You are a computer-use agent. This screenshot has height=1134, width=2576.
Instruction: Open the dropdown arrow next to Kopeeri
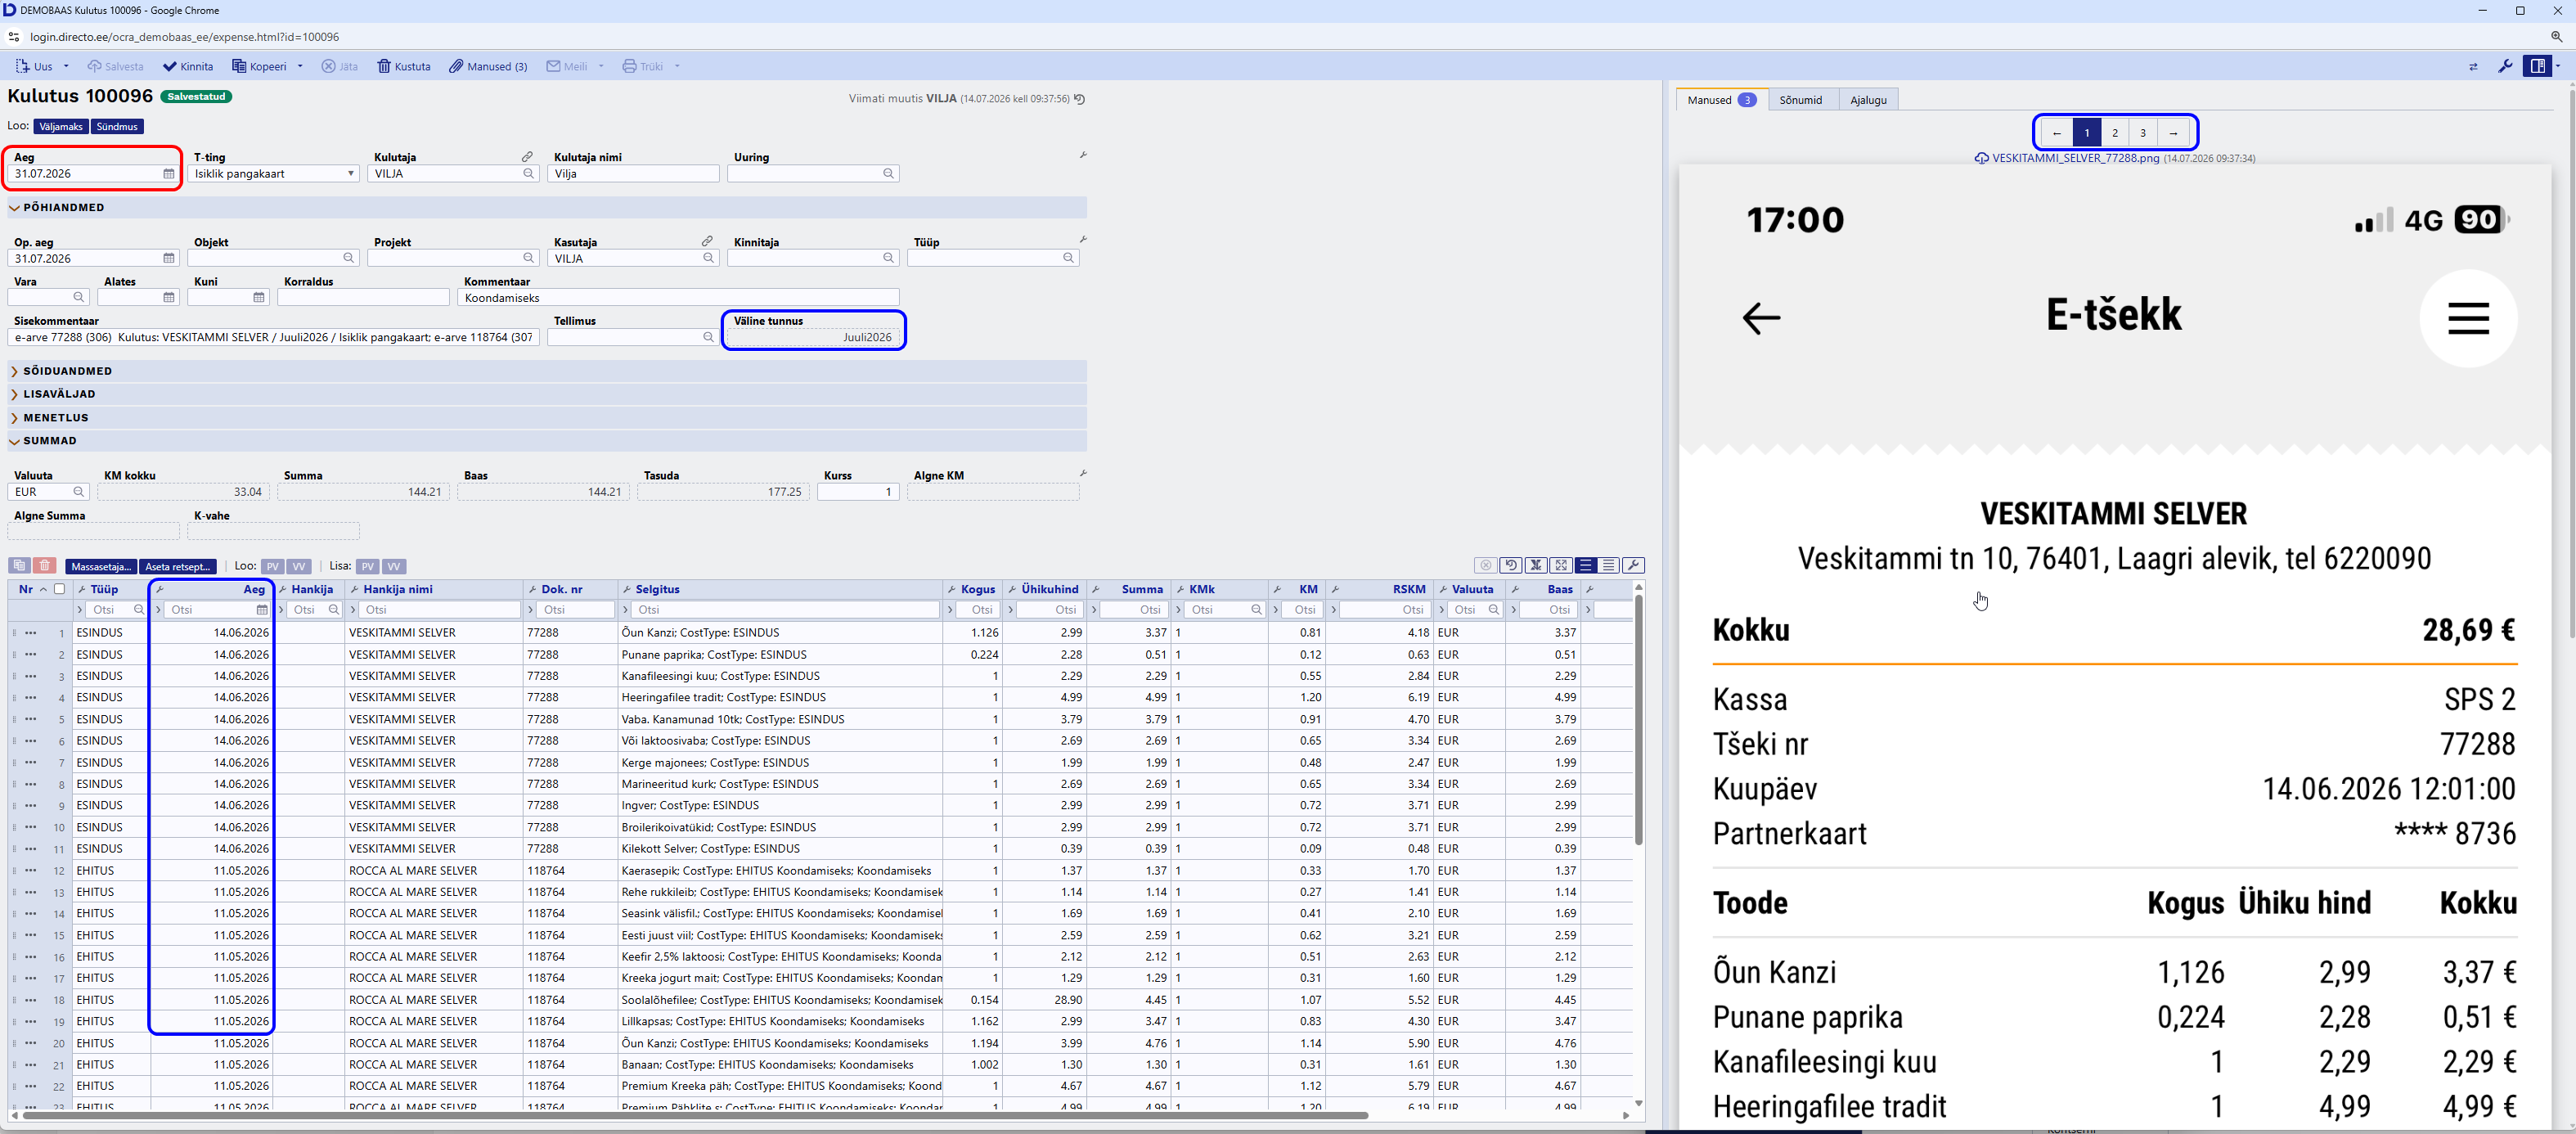click(300, 67)
